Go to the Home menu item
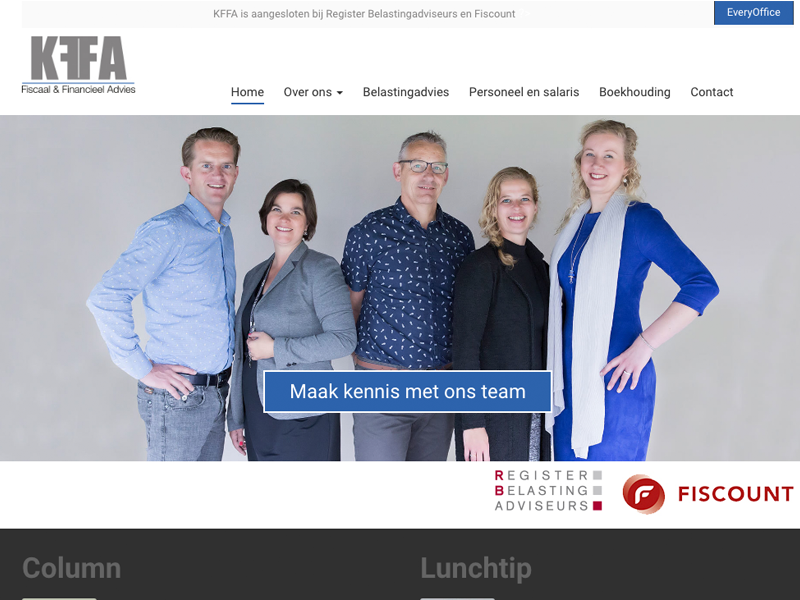The image size is (800, 600). (x=247, y=92)
